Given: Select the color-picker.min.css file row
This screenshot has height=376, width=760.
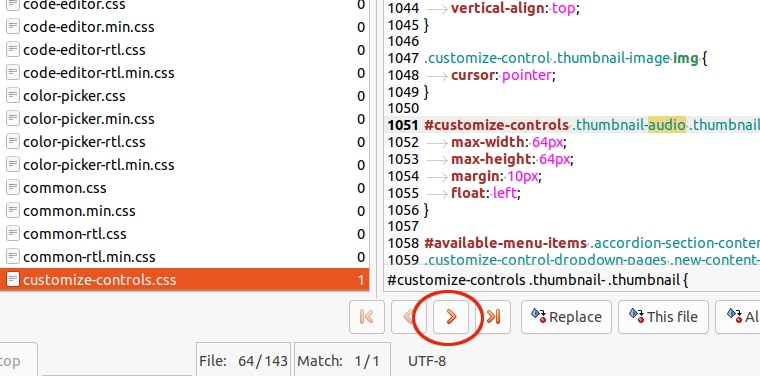Looking at the screenshot, I should click(184, 119).
